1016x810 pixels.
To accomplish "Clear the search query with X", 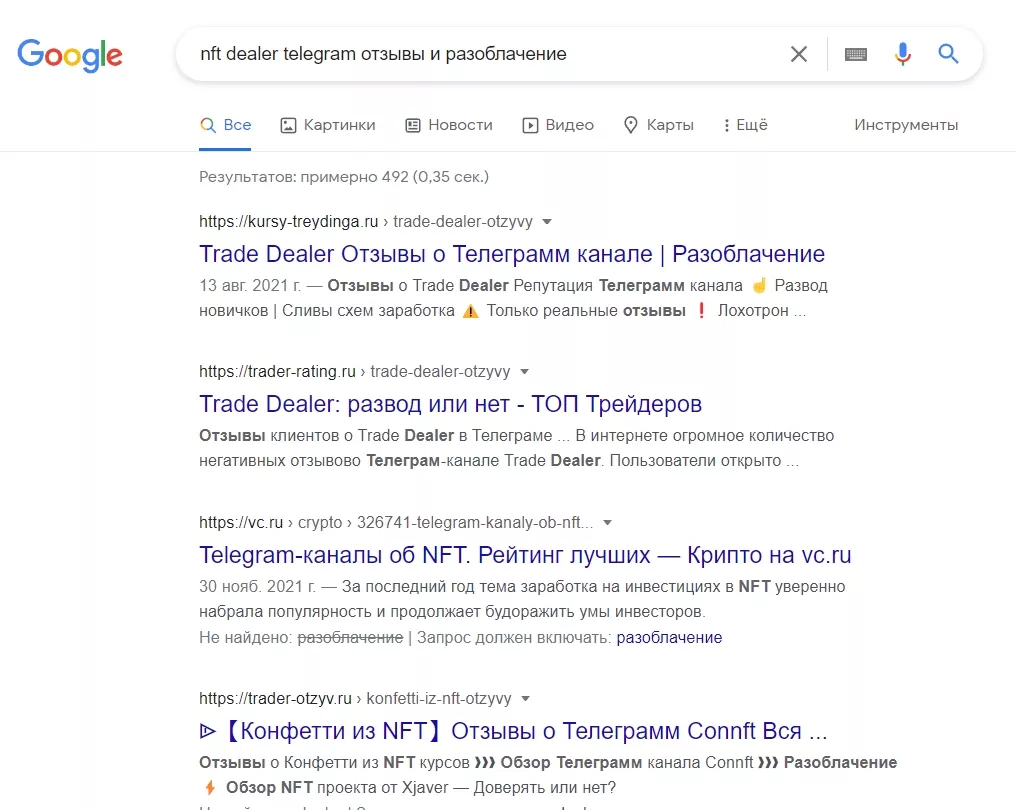I will point(799,54).
